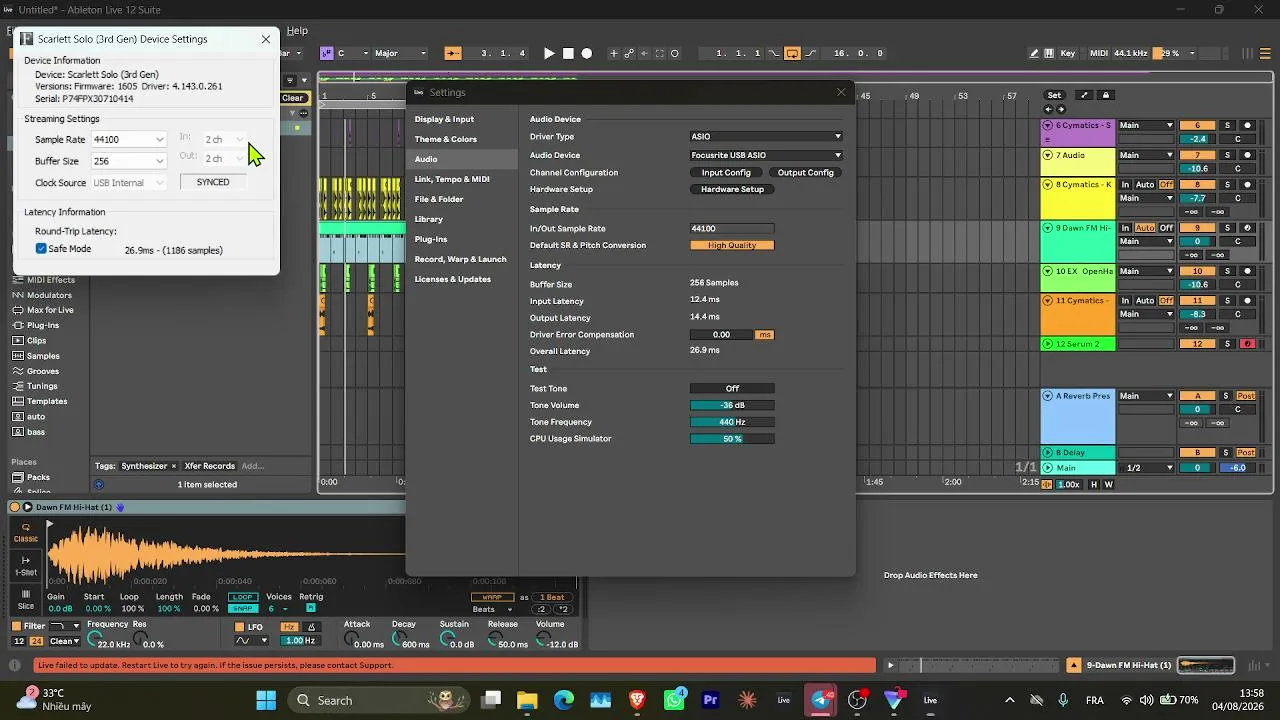The image size is (1280, 720).
Task: Click the transport Stop button
Action: coord(568,53)
